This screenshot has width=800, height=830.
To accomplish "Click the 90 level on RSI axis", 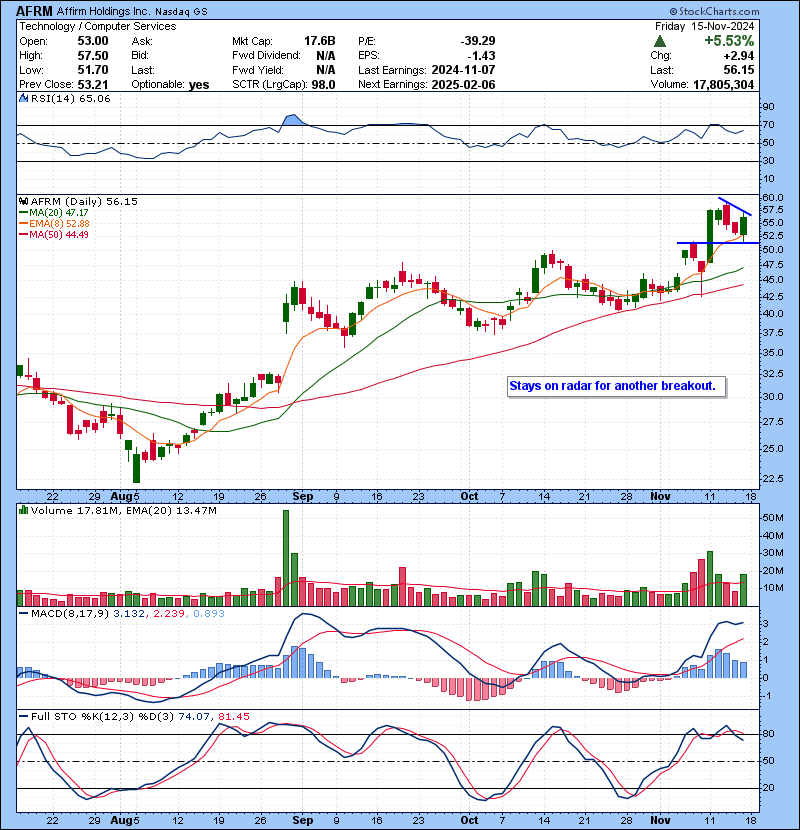I will [768, 107].
